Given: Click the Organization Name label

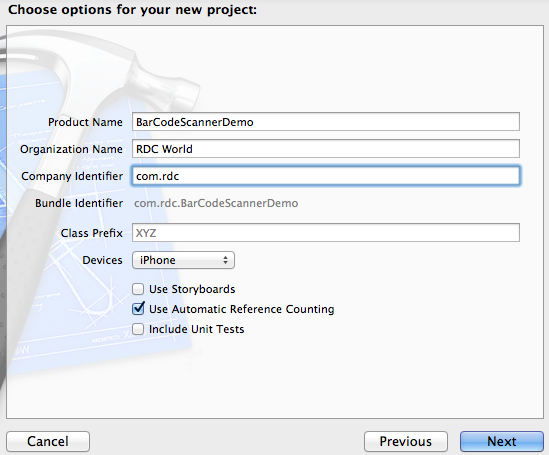Looking at the screenshot, I should 71,149.
